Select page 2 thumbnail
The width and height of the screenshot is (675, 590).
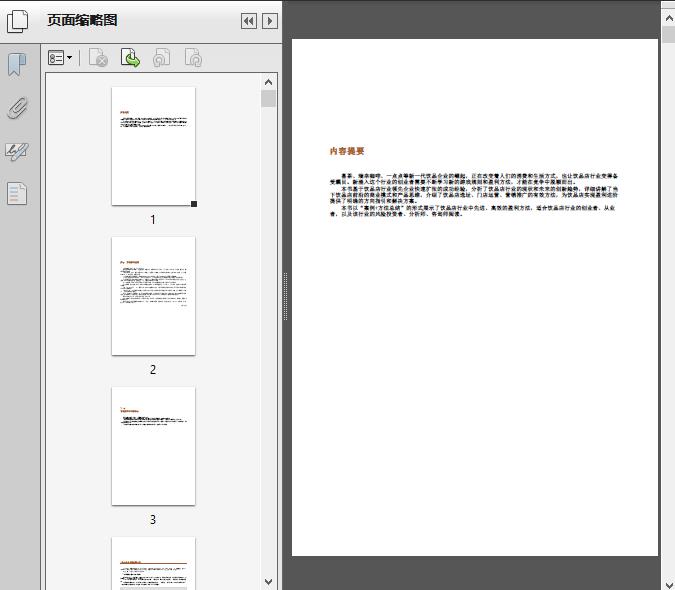click(153, 296)
